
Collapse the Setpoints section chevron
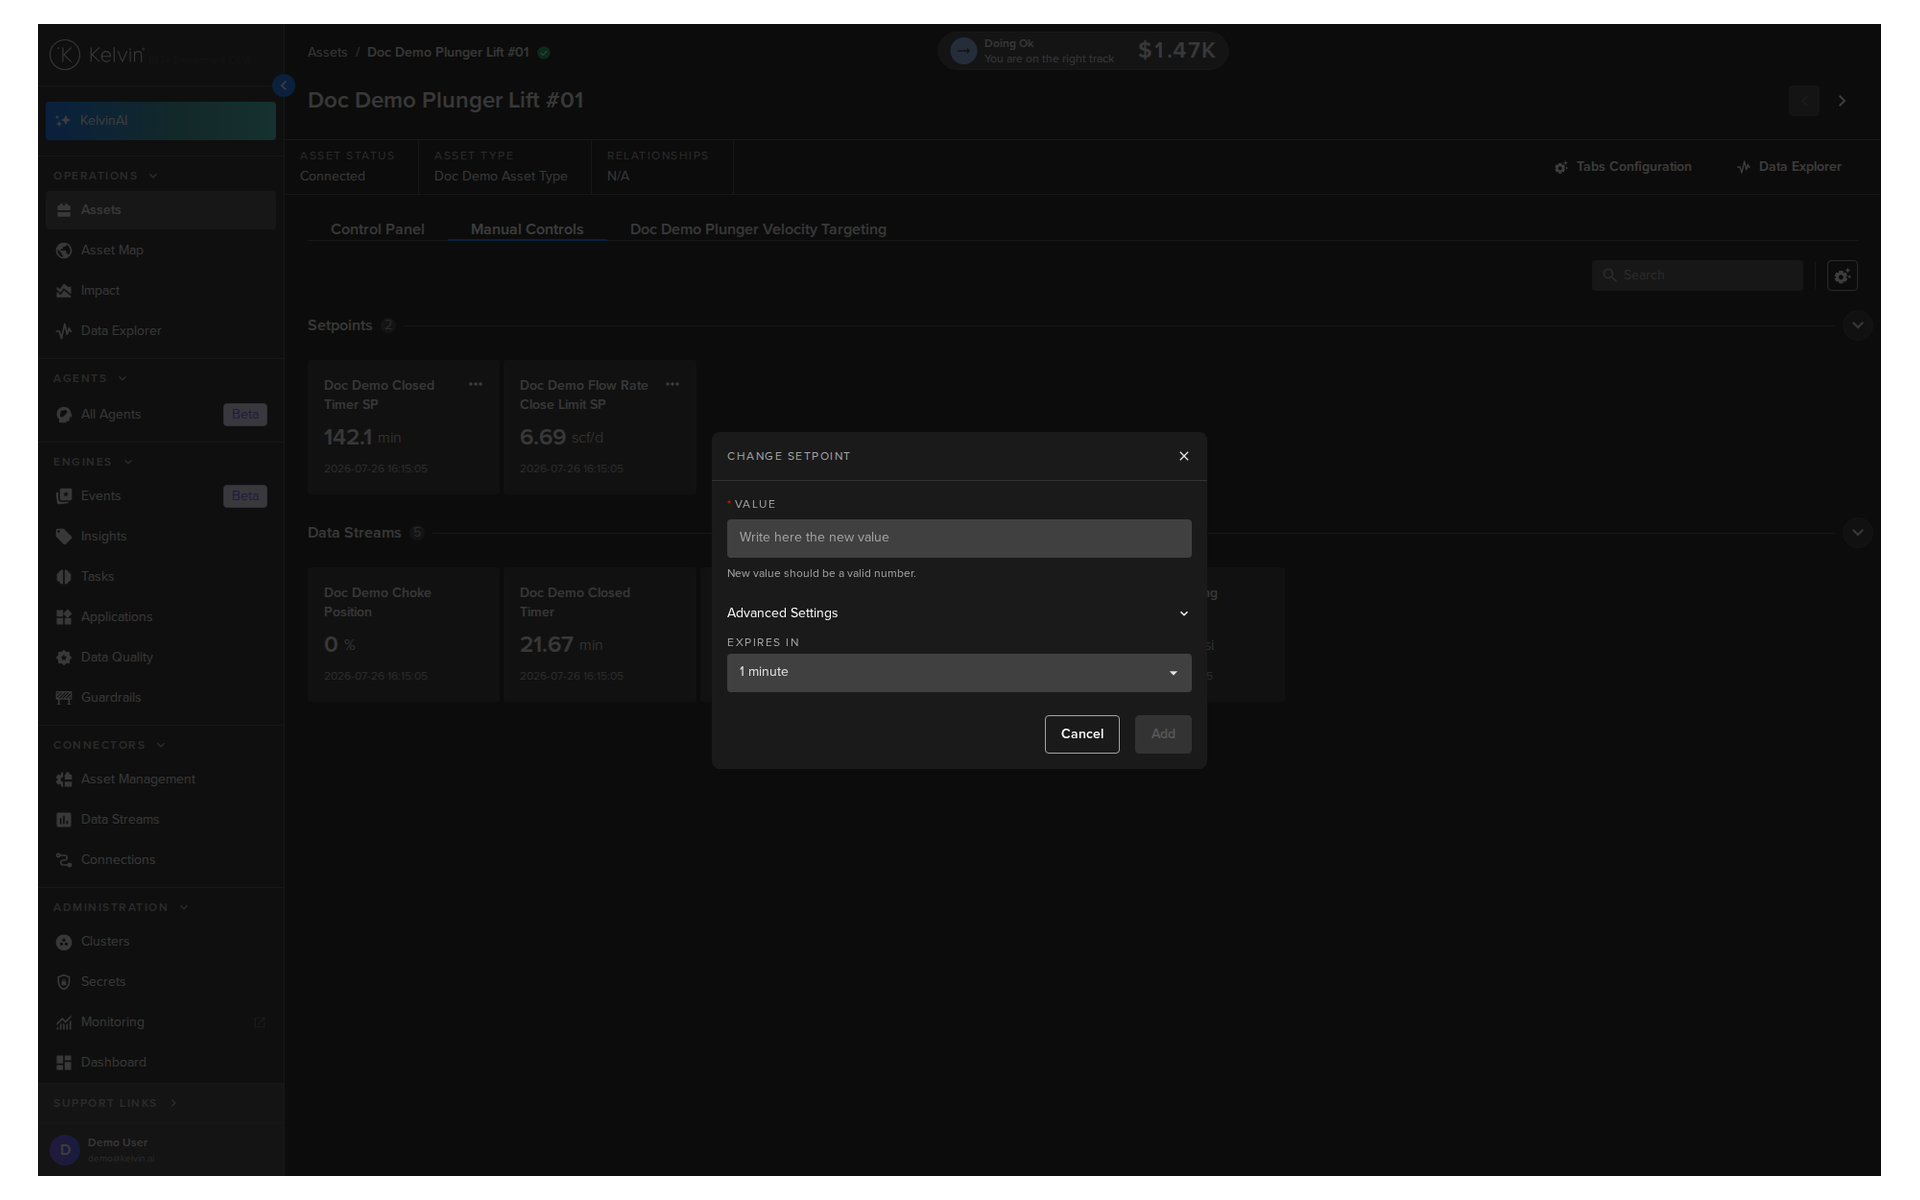point(1857,325)
